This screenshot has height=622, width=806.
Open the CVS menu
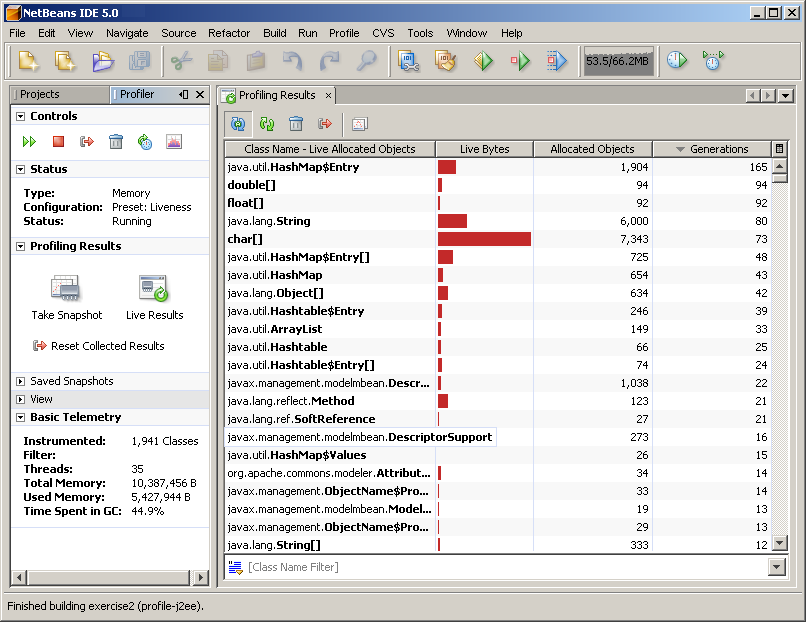click(x=383, y=33)
